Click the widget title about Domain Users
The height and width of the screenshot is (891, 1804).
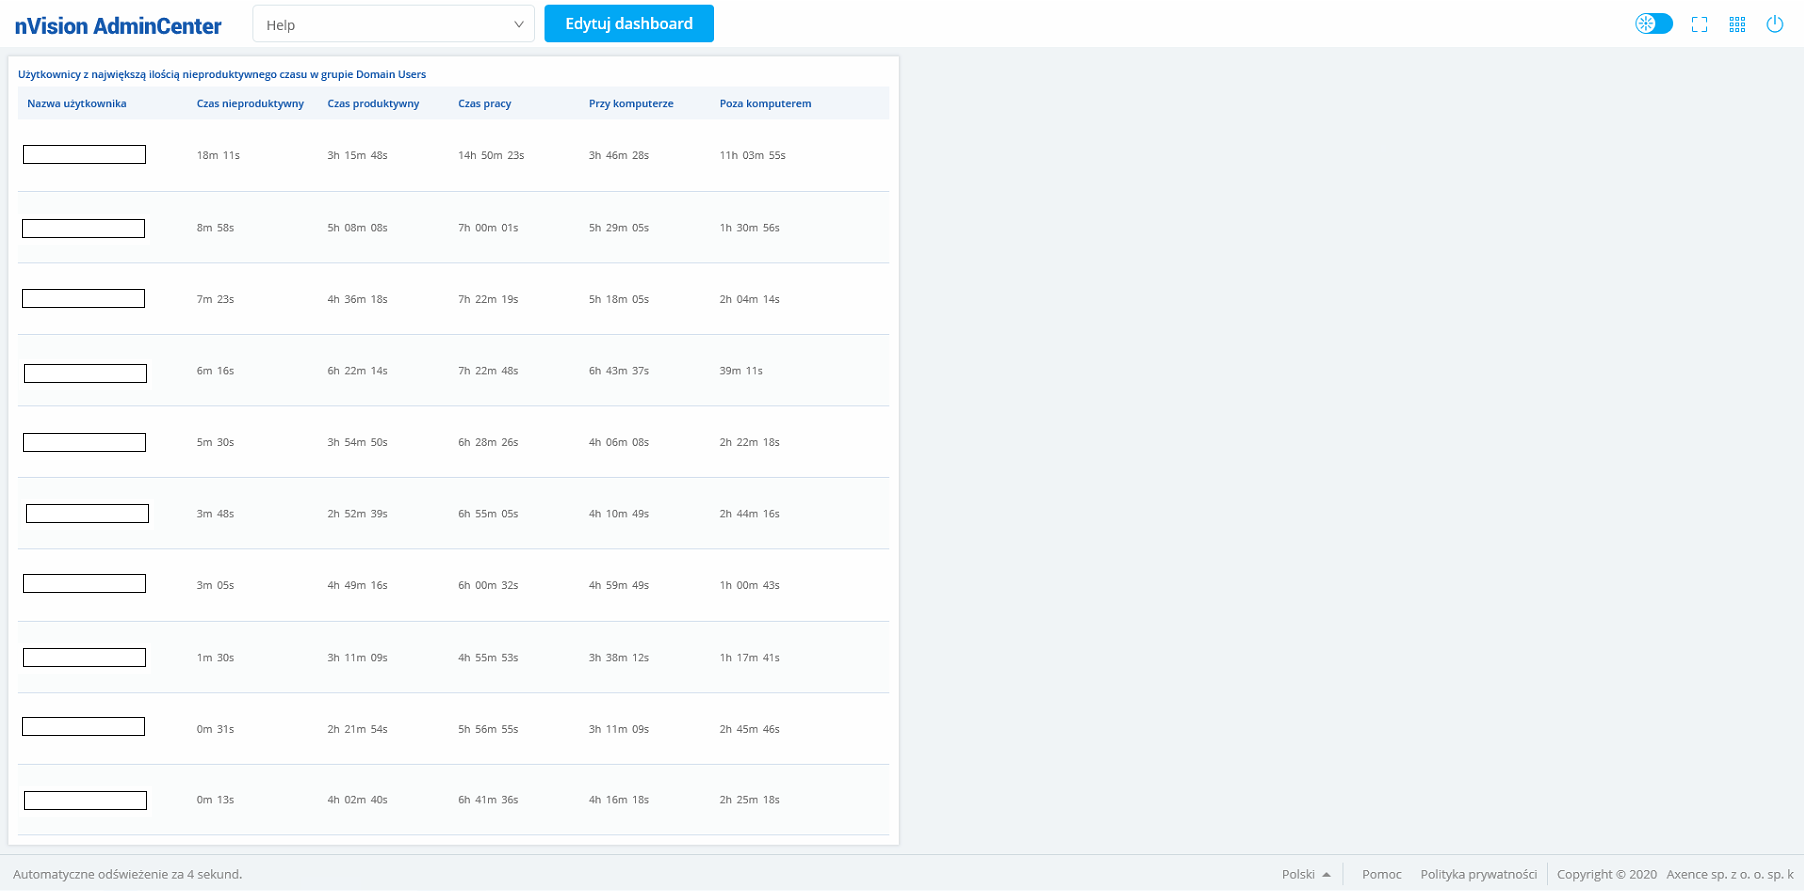coord(222,74)
